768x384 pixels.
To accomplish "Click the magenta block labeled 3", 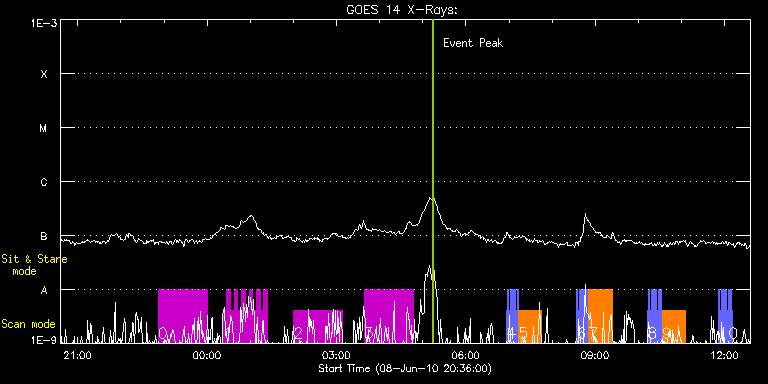I will [389, 316].
